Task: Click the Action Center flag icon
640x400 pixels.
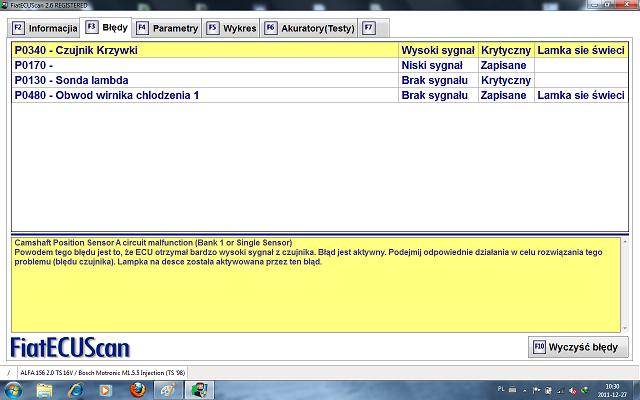Action: [536, 390]
